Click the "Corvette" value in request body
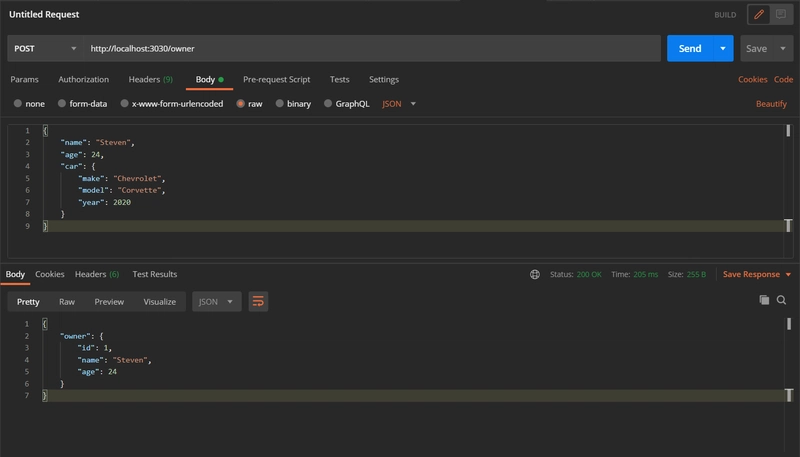The width and height of the screenshot is (800, 457). point(139,190)
